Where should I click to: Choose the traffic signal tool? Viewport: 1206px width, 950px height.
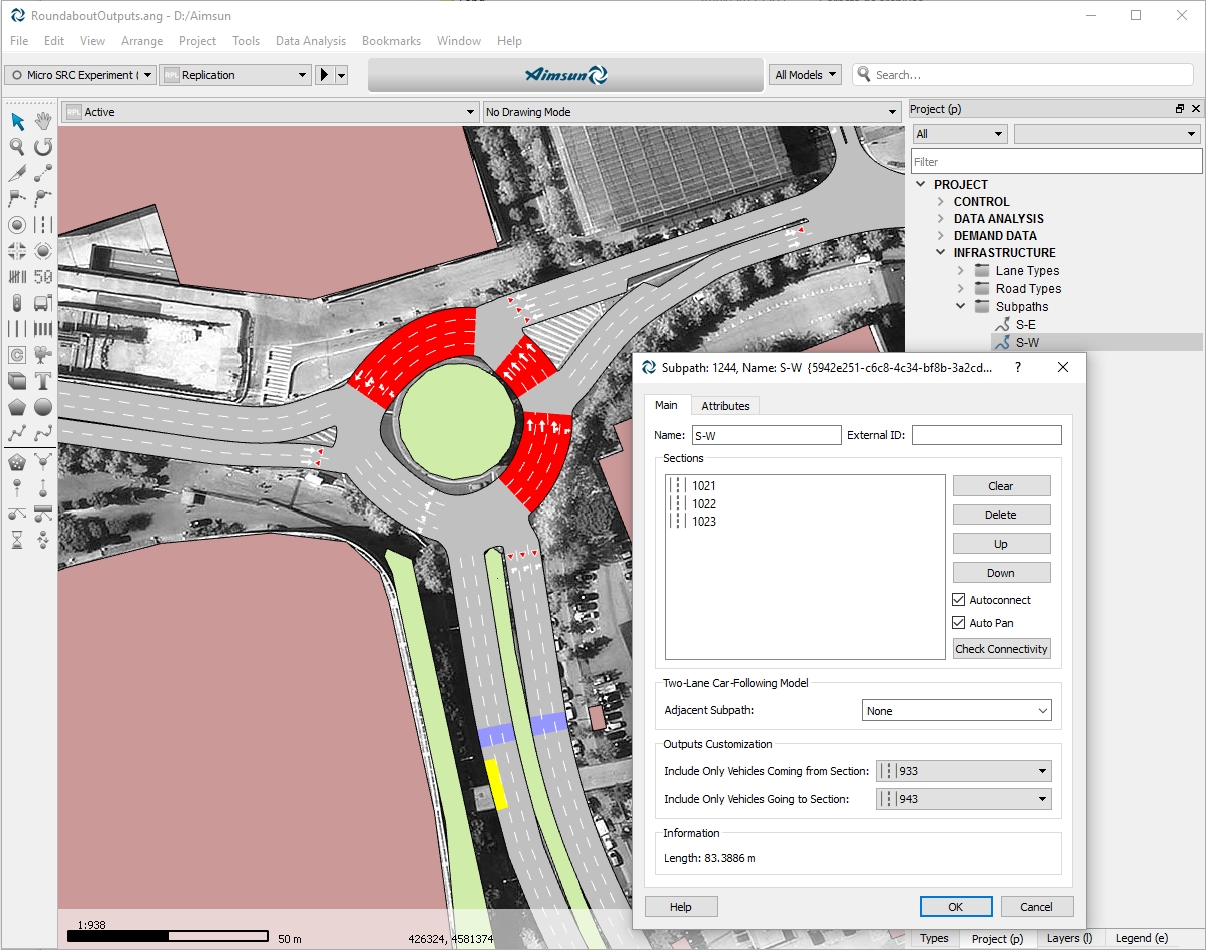[17, 303]
